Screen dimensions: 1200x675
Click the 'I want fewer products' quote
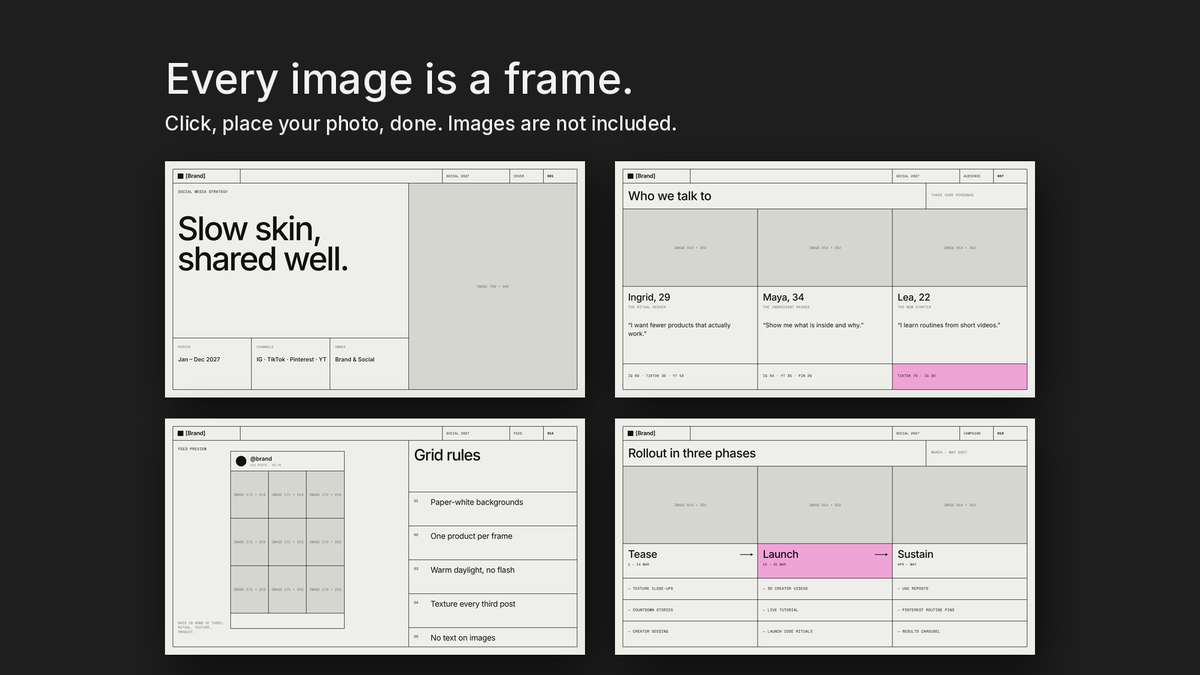coord(680,329)
